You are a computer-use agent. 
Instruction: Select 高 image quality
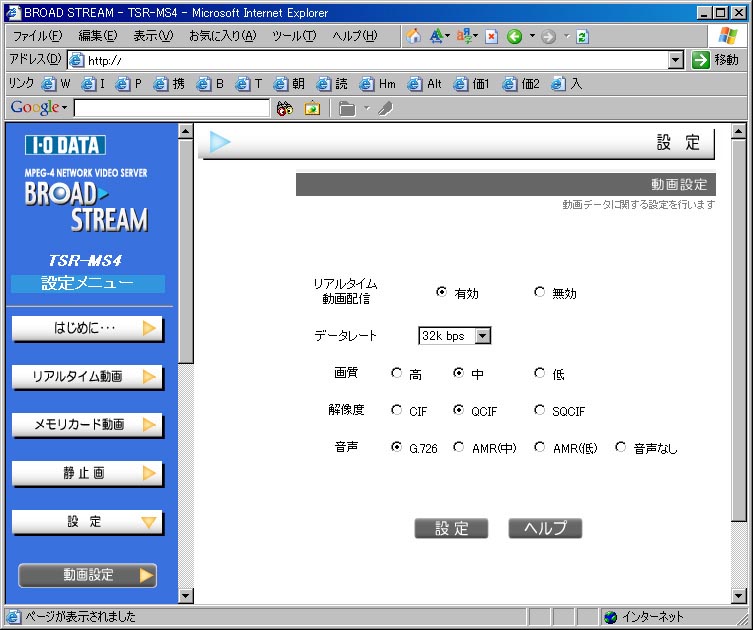[396, 373]
